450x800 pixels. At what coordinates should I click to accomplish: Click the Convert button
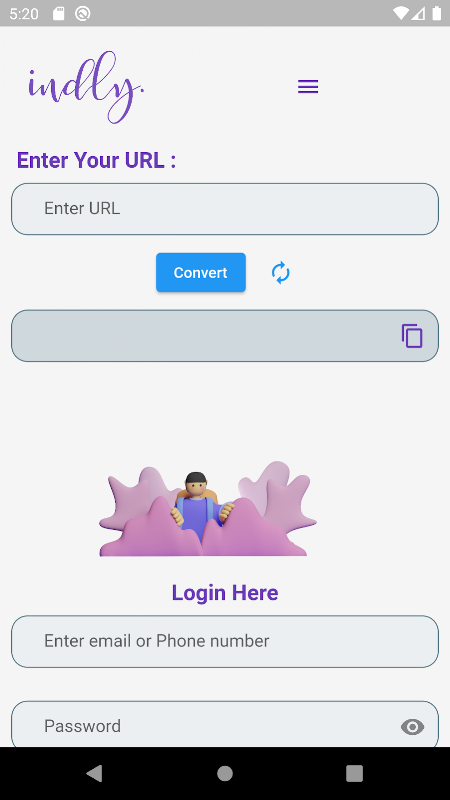[x=201, y=272]
